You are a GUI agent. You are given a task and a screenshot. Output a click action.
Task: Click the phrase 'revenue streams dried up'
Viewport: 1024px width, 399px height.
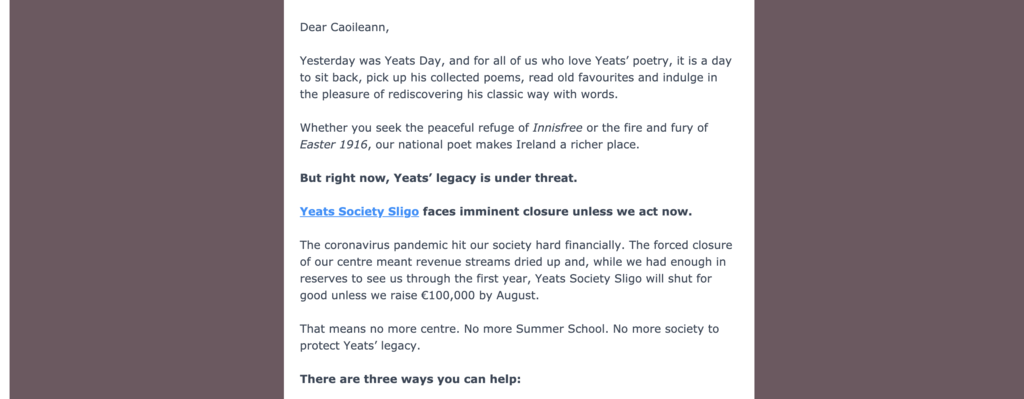488,262
